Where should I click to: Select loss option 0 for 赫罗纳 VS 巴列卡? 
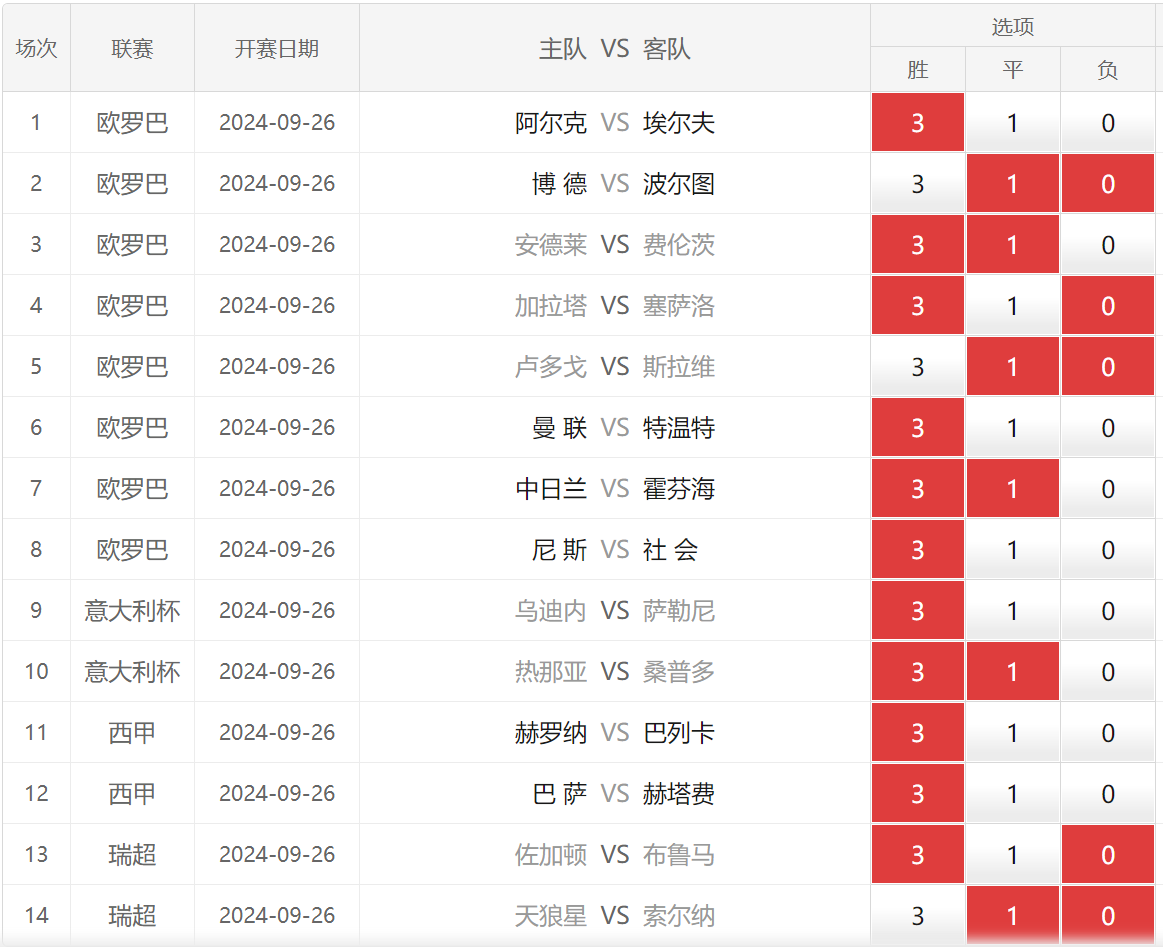pyautogui.click(x=1107, y=732)
